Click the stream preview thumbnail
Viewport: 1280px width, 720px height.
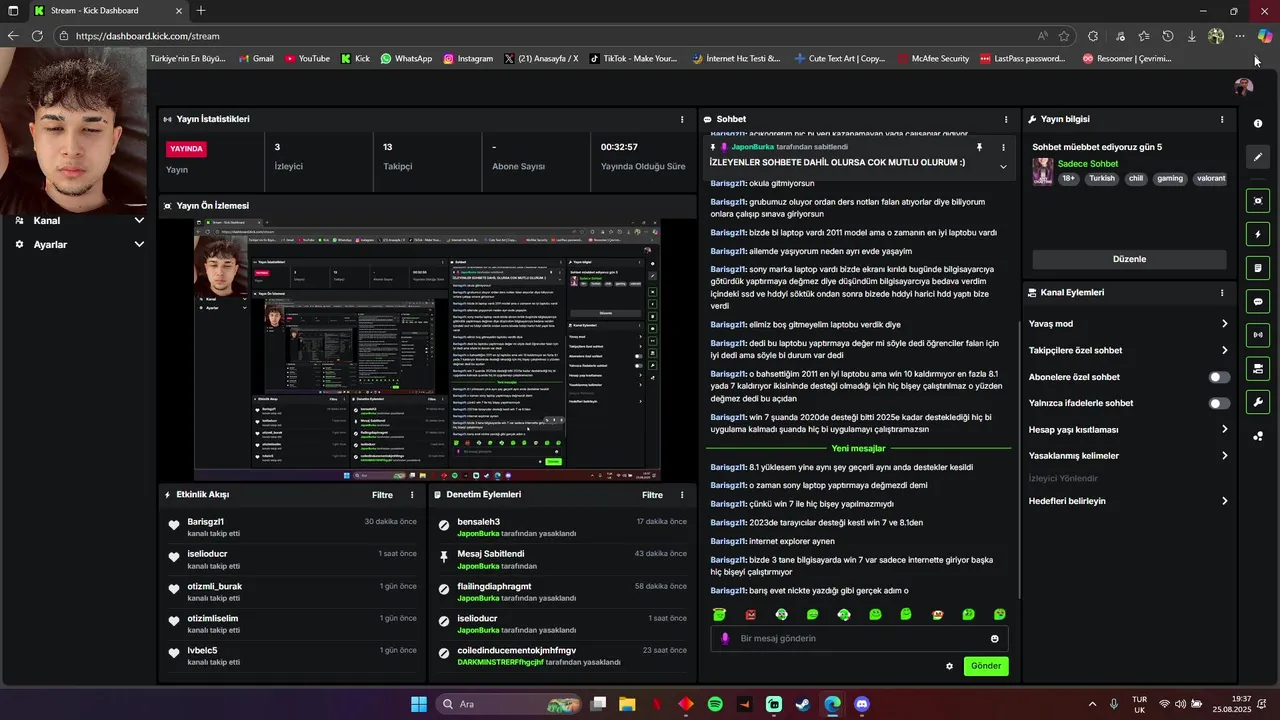(x=427, y=350)
